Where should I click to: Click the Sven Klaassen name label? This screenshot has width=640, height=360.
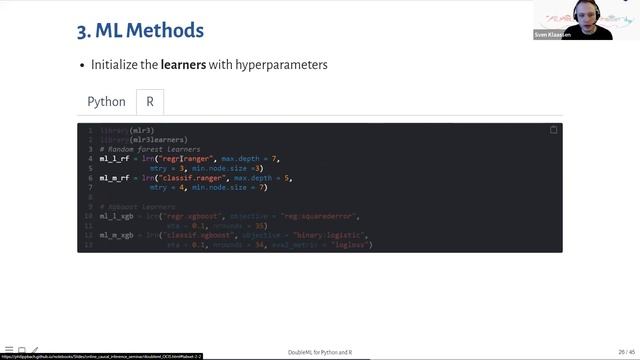pos(552,35)
